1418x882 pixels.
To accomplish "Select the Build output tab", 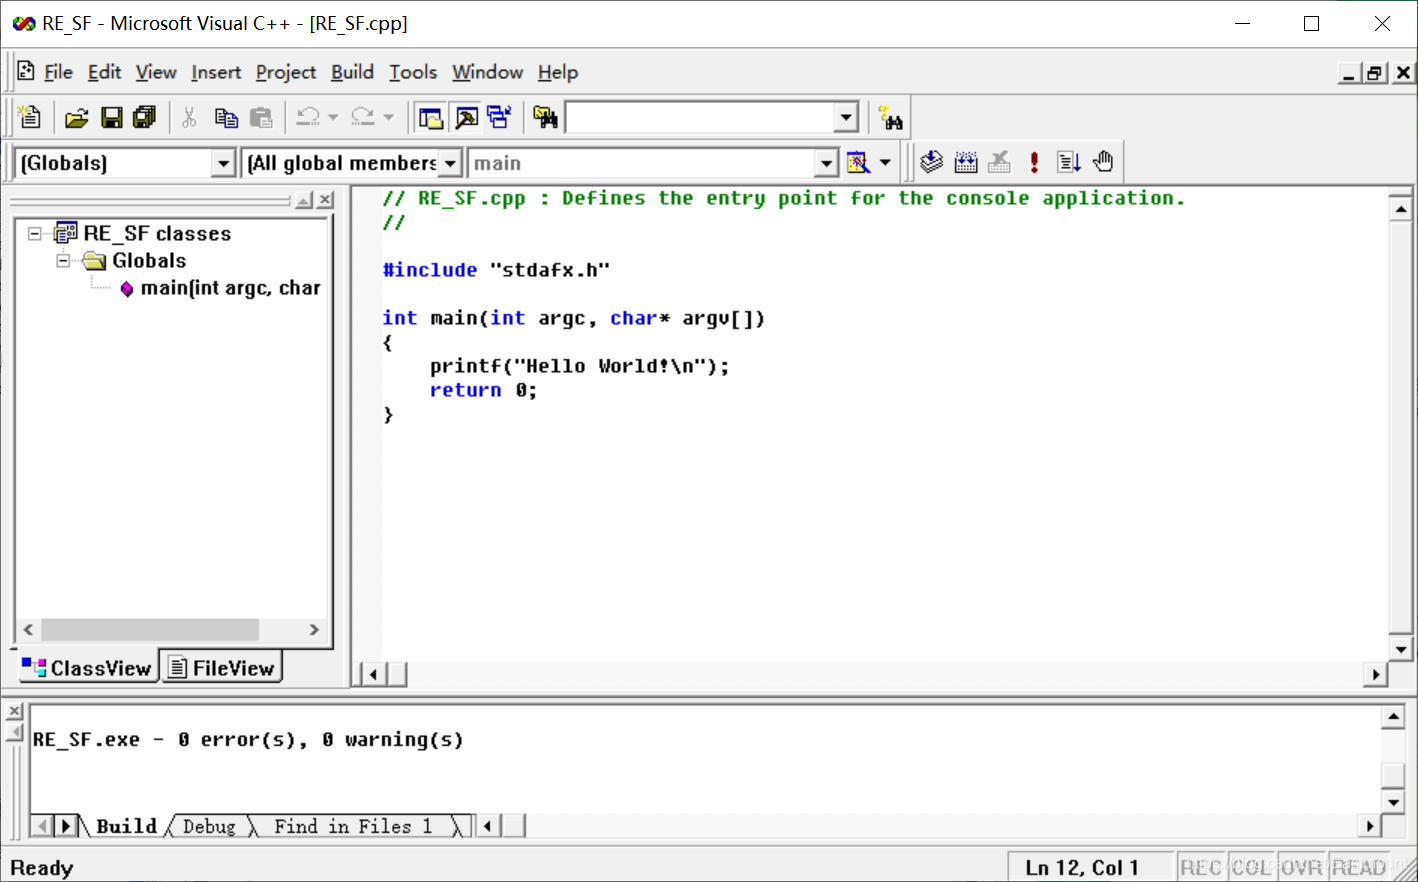I will point(126,826).
